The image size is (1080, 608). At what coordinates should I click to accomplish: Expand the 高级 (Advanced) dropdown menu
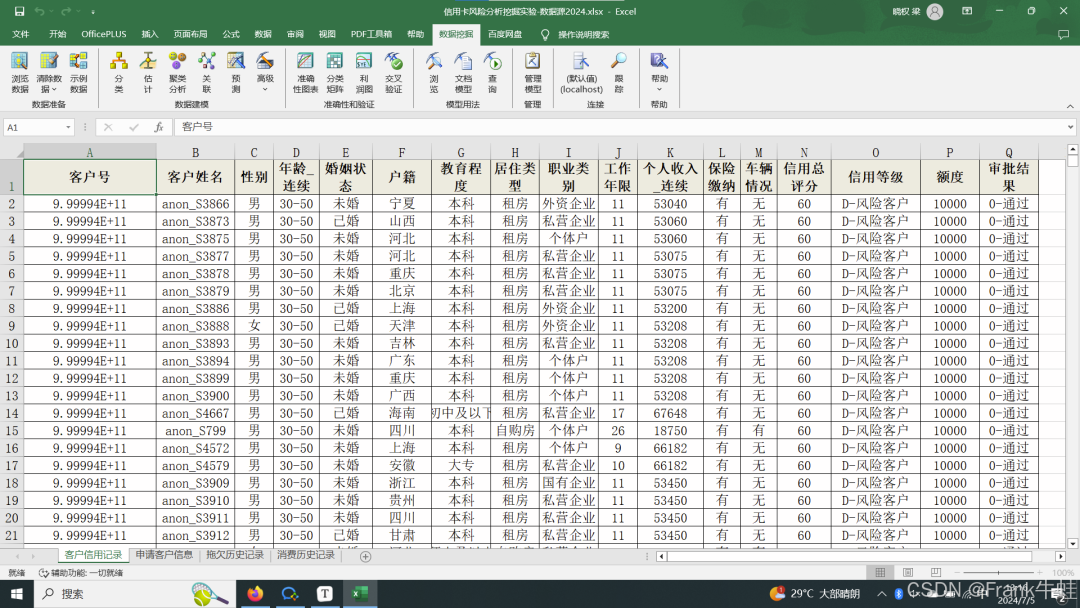coord(265,89)
